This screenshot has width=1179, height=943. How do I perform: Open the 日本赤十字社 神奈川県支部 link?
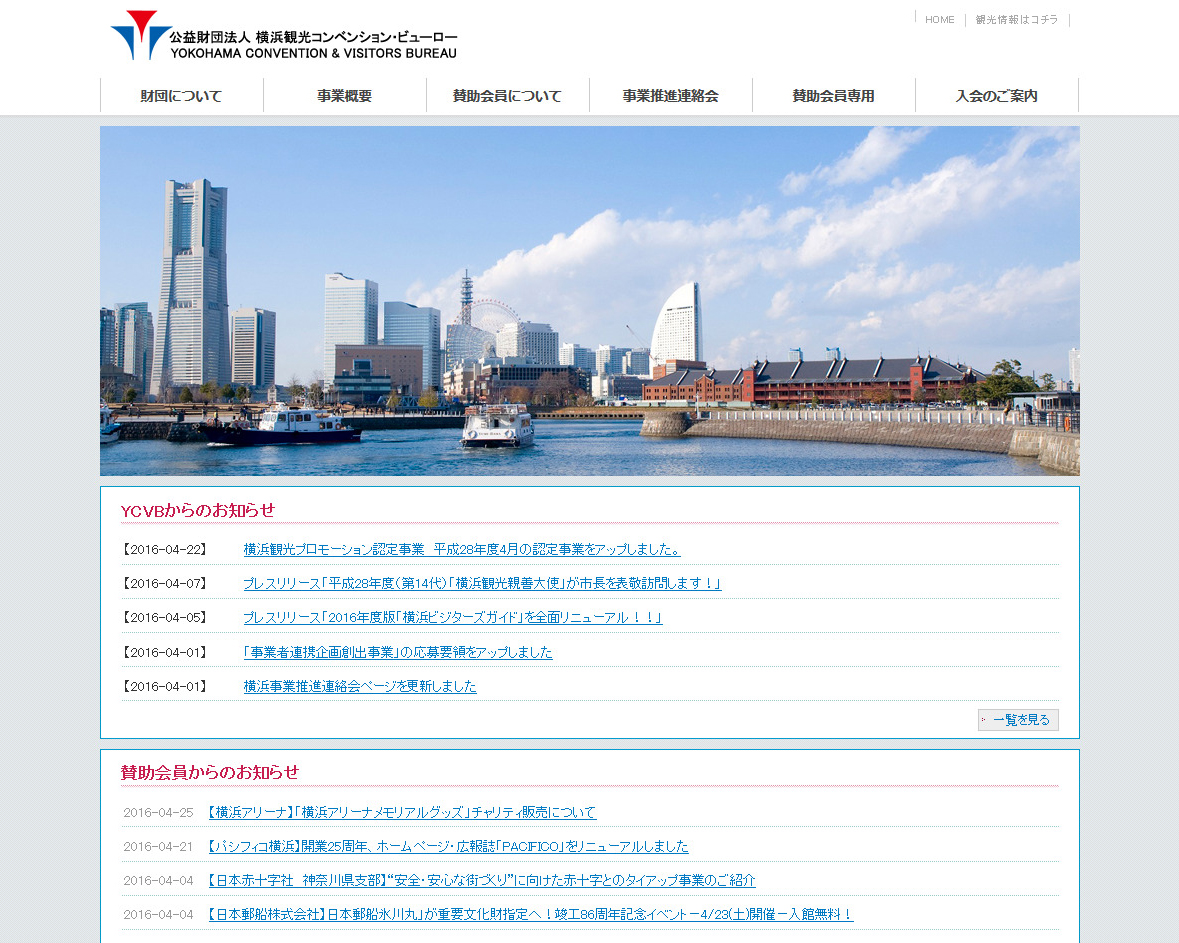[x=481, y=880]
